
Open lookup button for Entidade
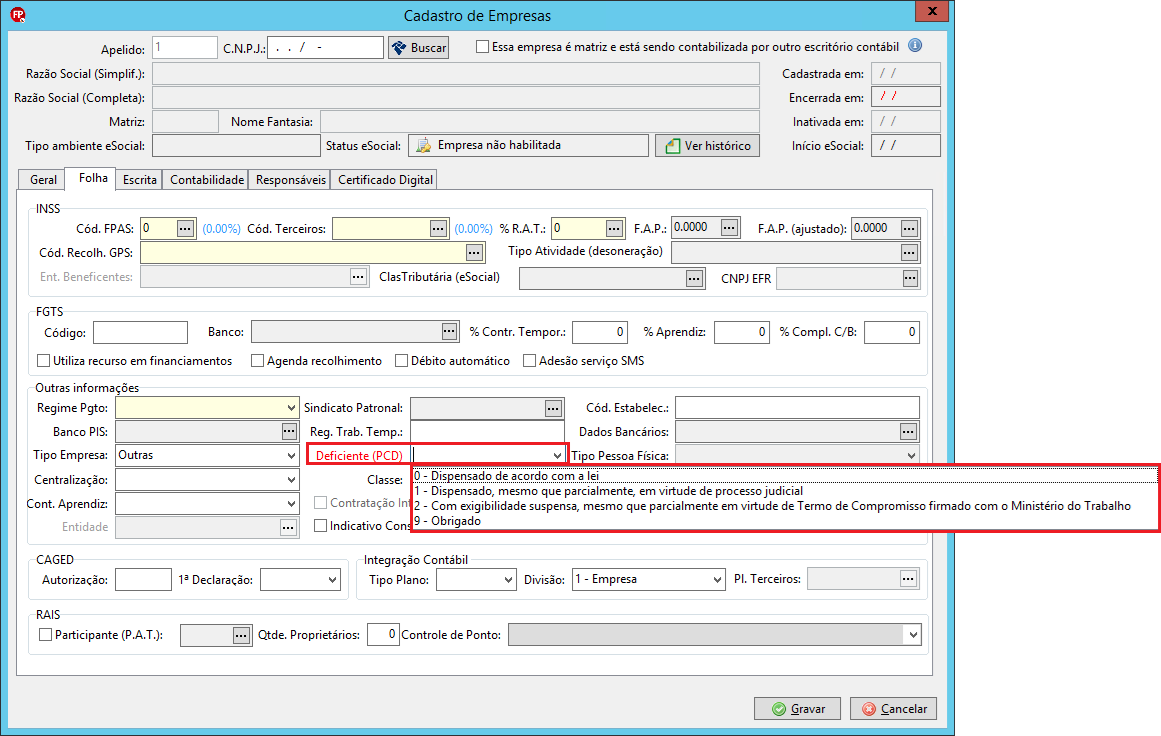pos(288,528)
